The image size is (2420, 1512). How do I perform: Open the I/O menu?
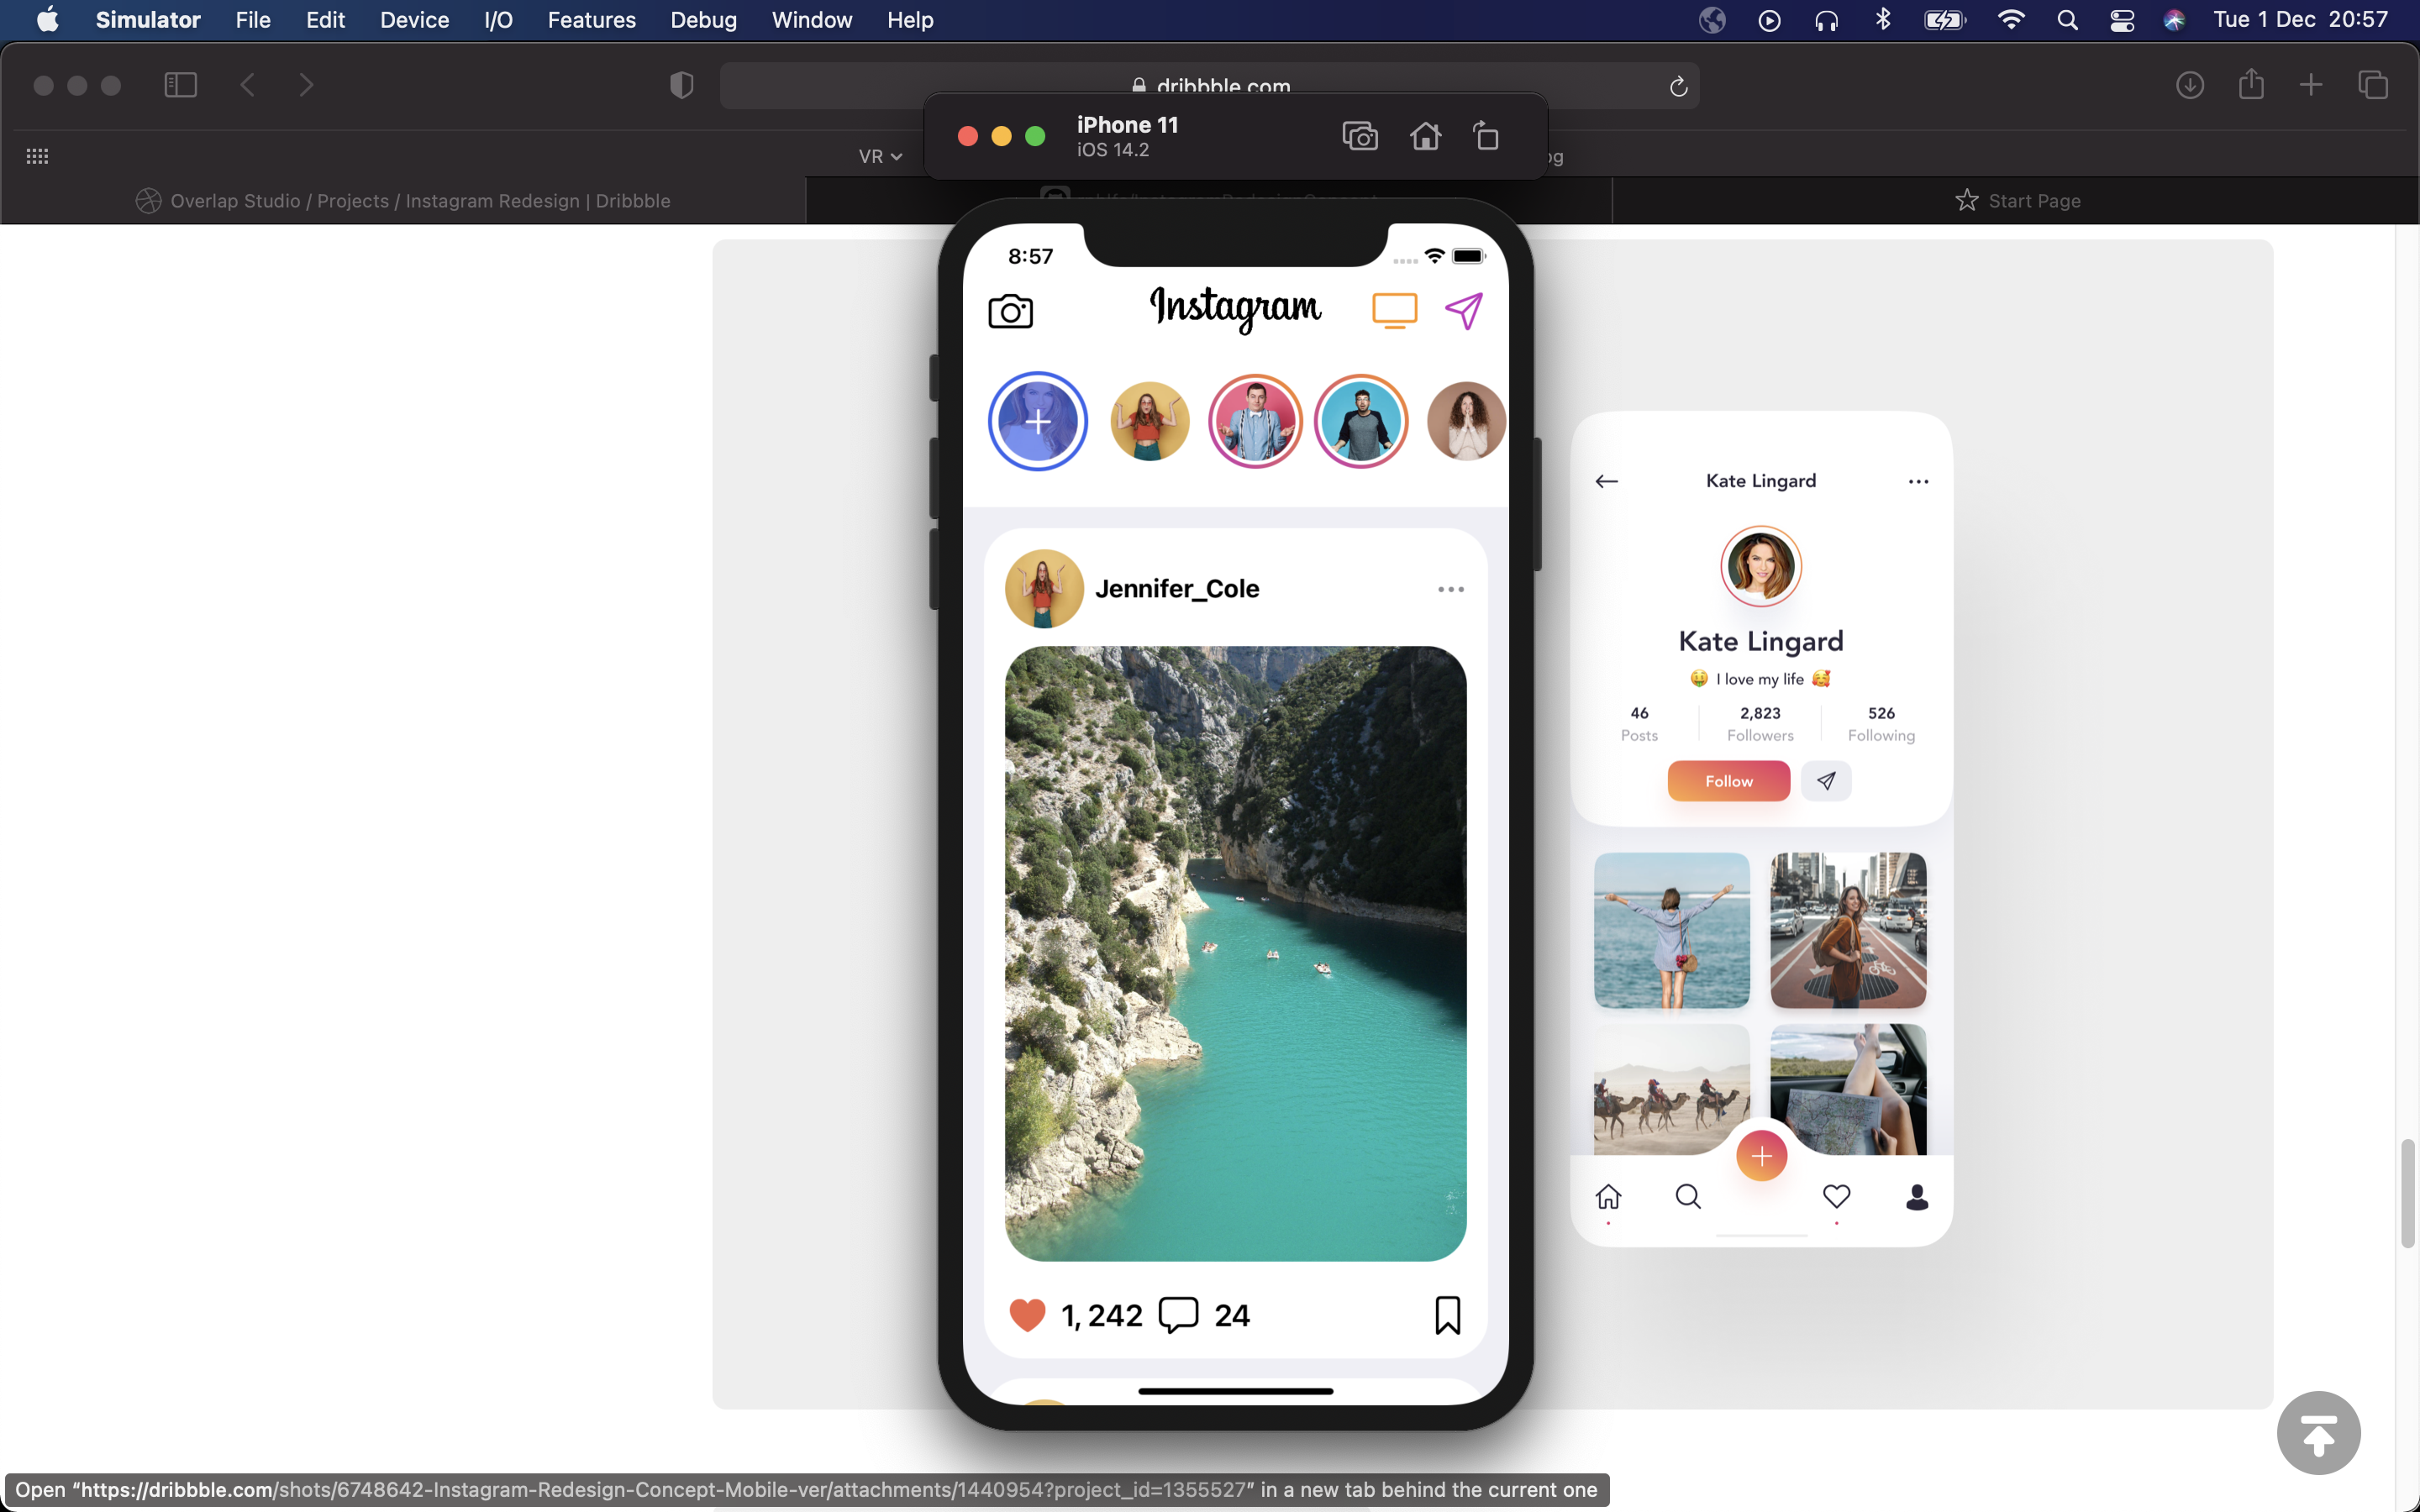(x=498, y=20)
